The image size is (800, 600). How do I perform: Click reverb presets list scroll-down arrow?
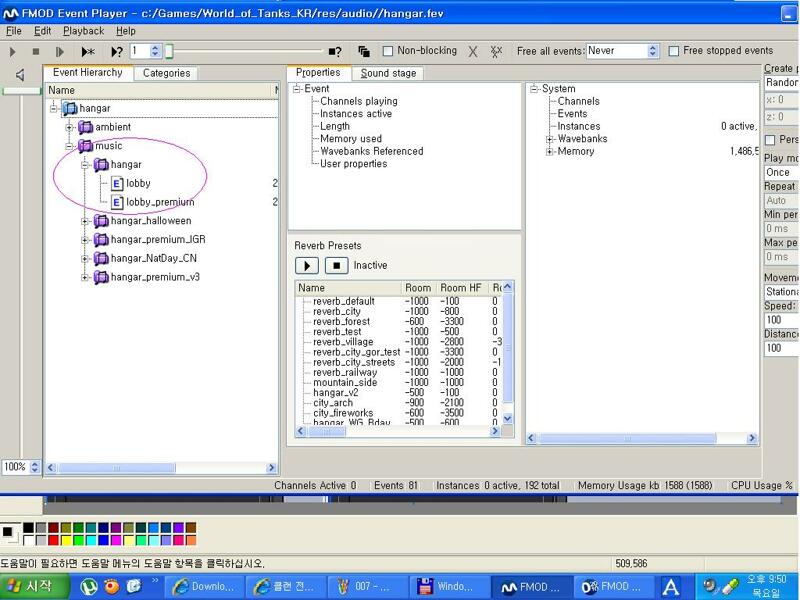507,418
